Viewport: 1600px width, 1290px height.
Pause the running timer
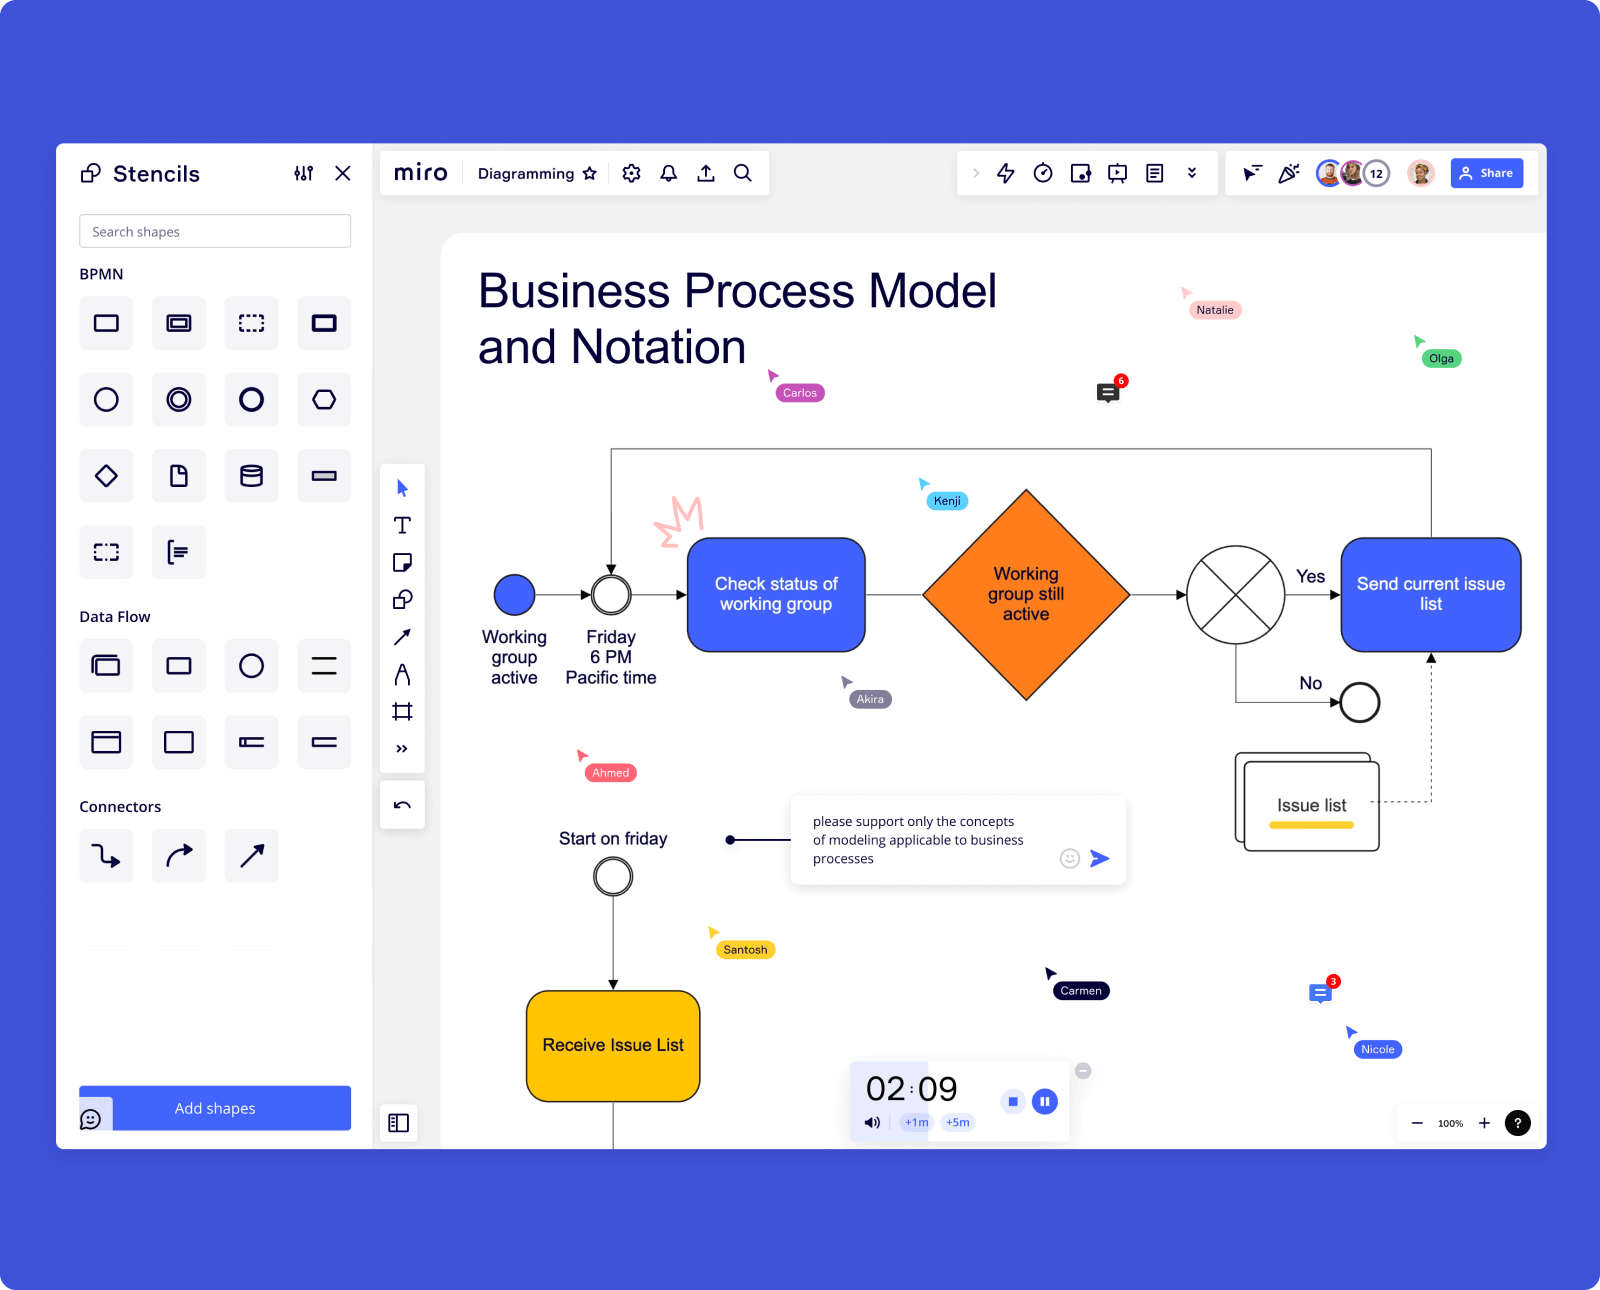[x=1044, y=1100]
